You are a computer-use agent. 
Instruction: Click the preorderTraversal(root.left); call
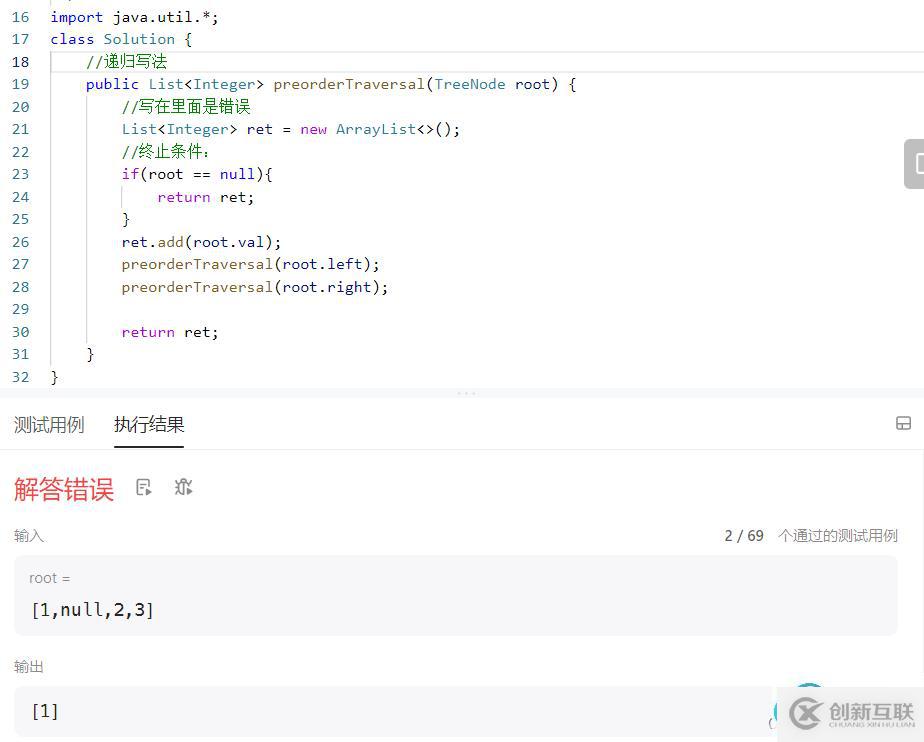[x=250, y=264]
